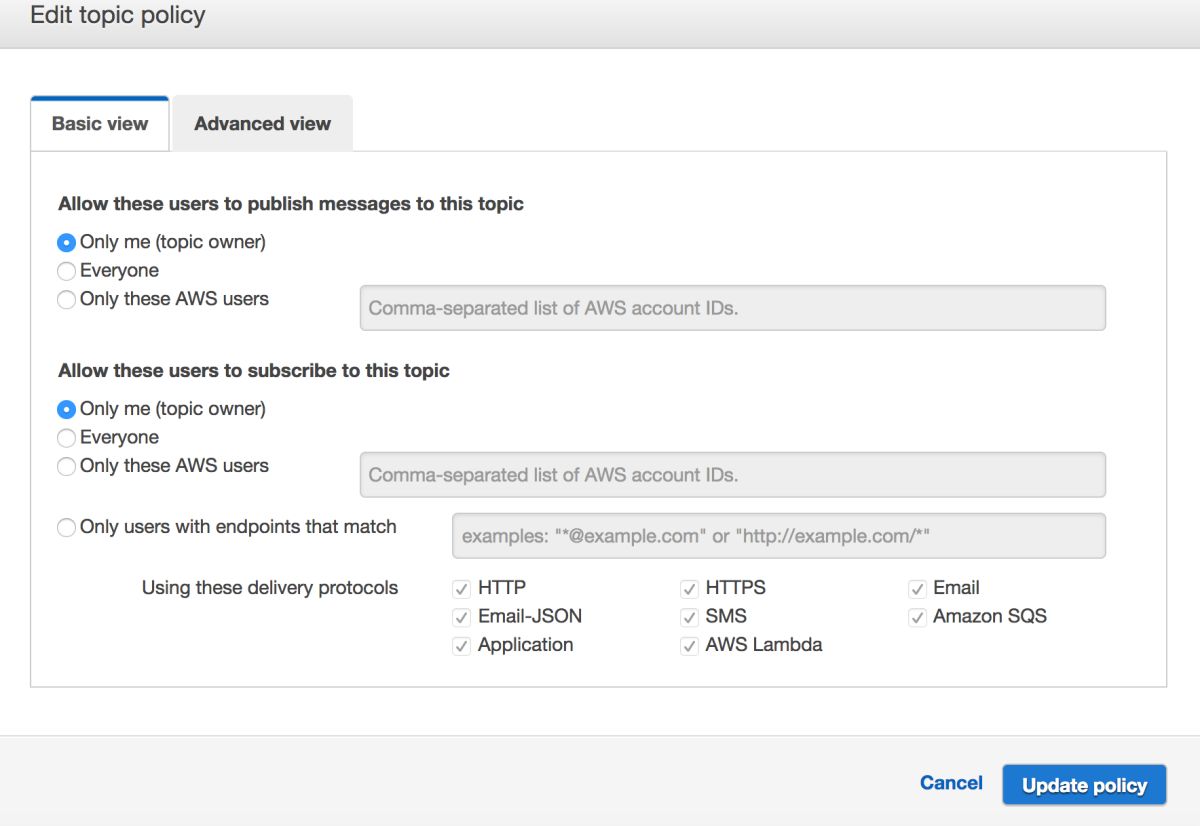Toggle the Amazon SQS protocol checkbox
The width and height of the screenshot is (1200, 826).
point(917,617)
